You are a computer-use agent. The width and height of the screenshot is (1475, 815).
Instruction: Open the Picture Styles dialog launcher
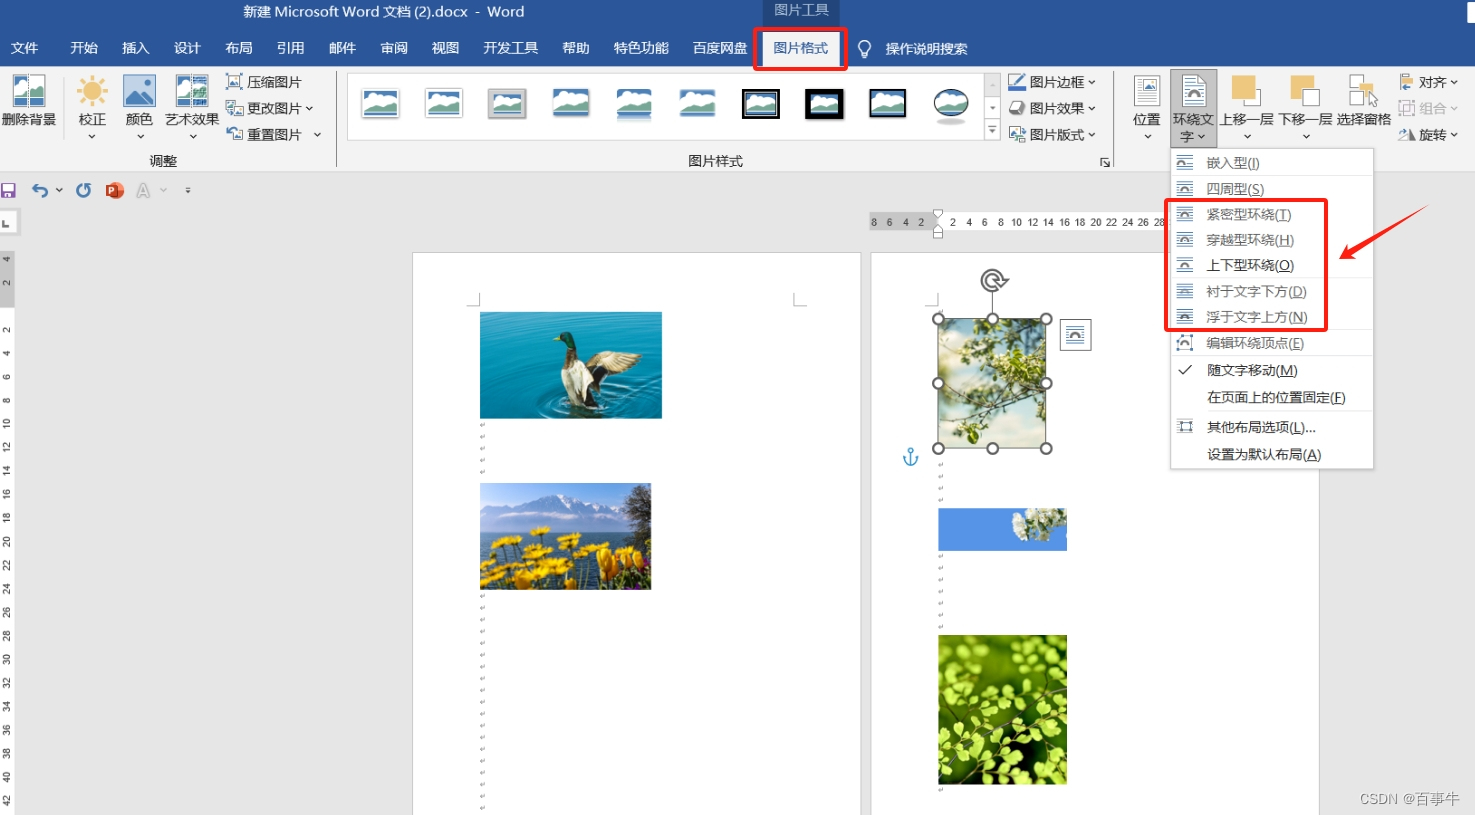pos(1105,162)
